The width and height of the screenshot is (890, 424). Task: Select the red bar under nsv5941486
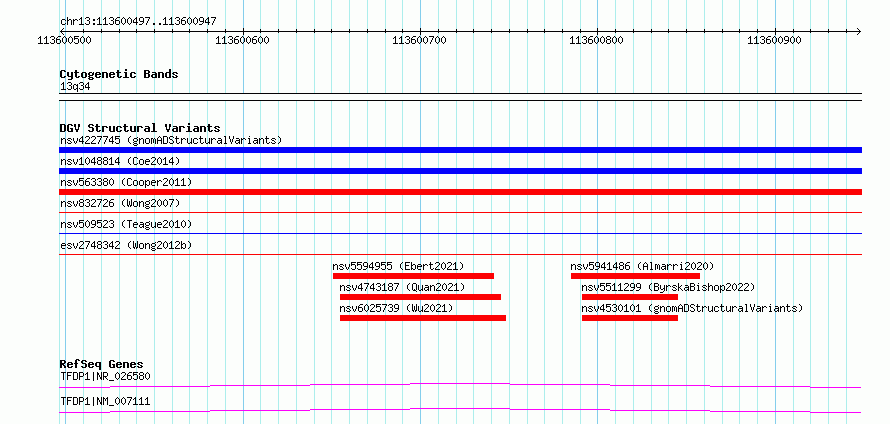tap(635, 276)
